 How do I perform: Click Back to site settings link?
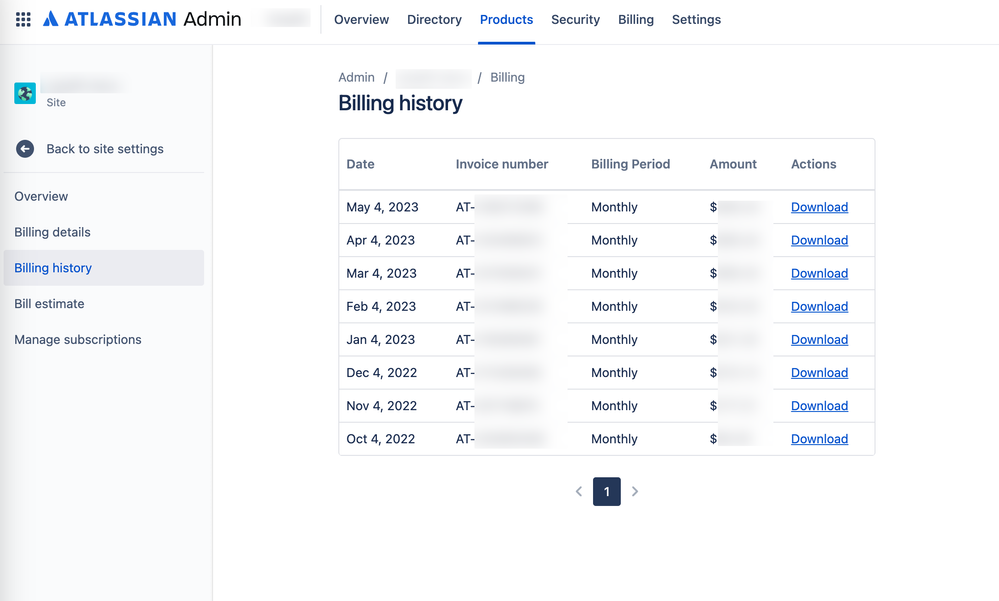[105, 148]
